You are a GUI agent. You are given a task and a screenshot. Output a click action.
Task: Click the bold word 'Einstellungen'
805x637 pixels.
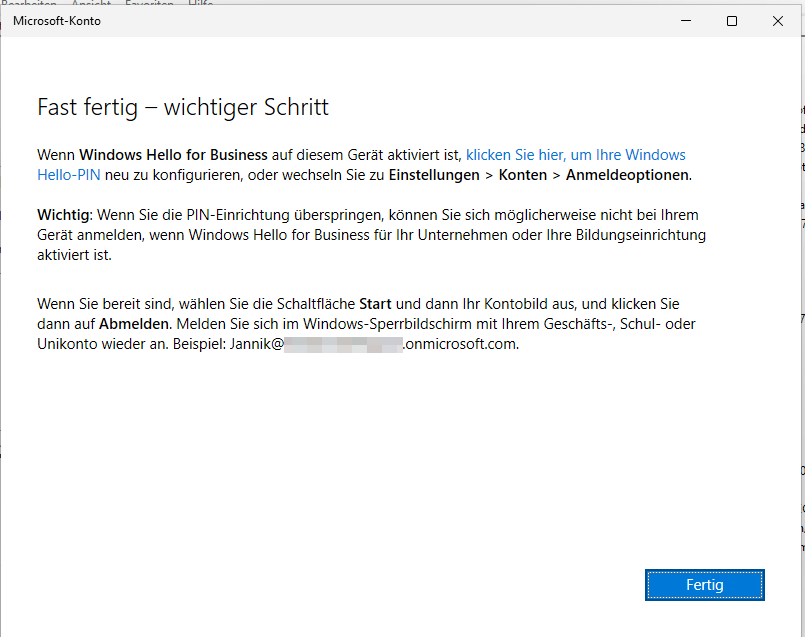coord(434,175)
